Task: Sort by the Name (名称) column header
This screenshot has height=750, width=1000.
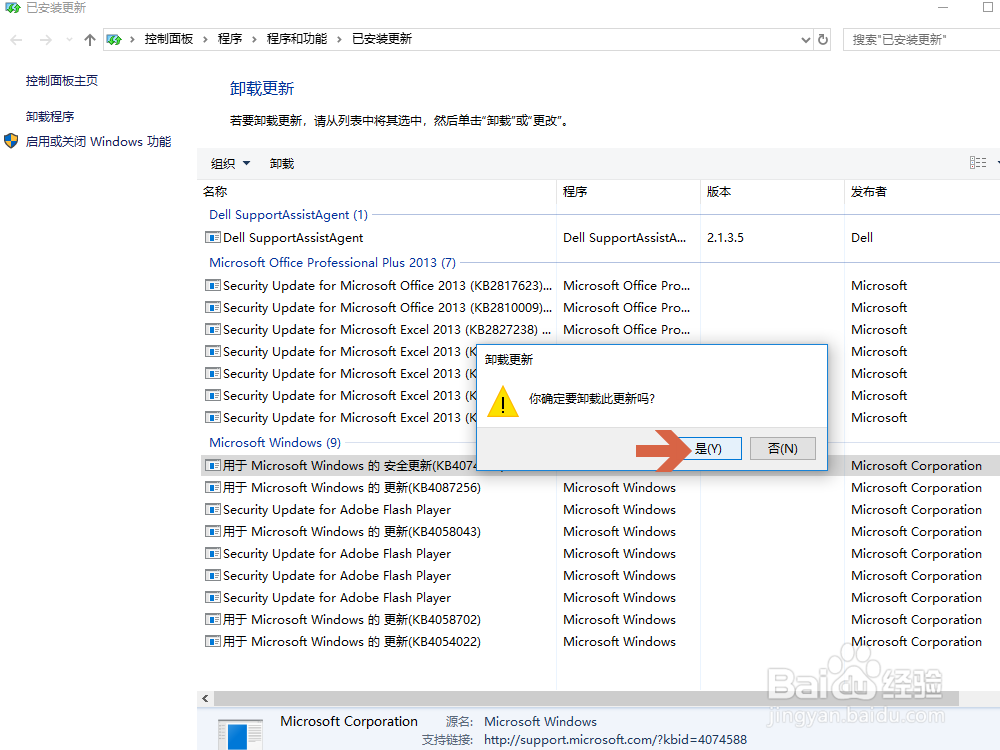Action: pos(376,191)
